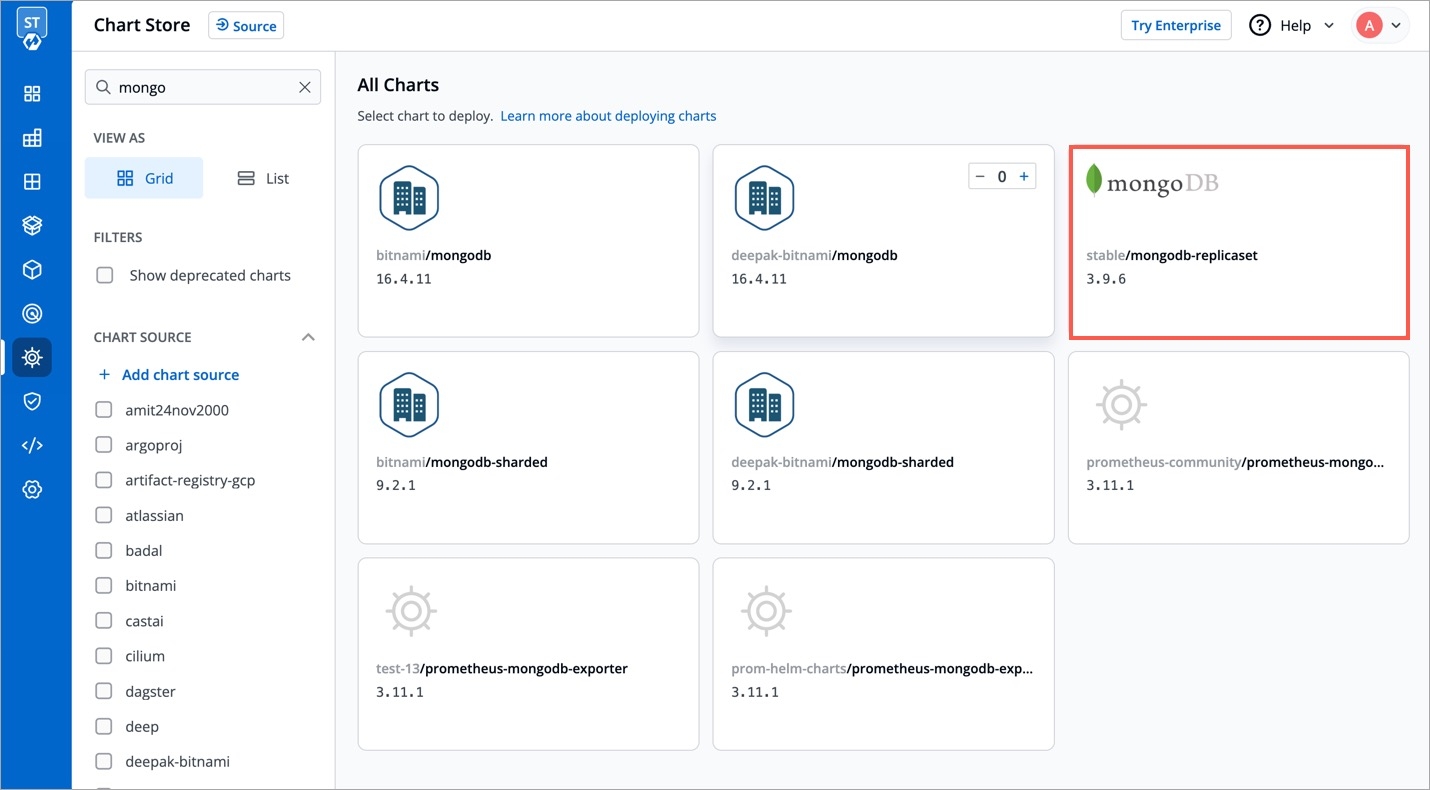Click the MongoDB logo on the mongodb-replicaset card
1430x790 pixels.
(x=1152, y=181)
